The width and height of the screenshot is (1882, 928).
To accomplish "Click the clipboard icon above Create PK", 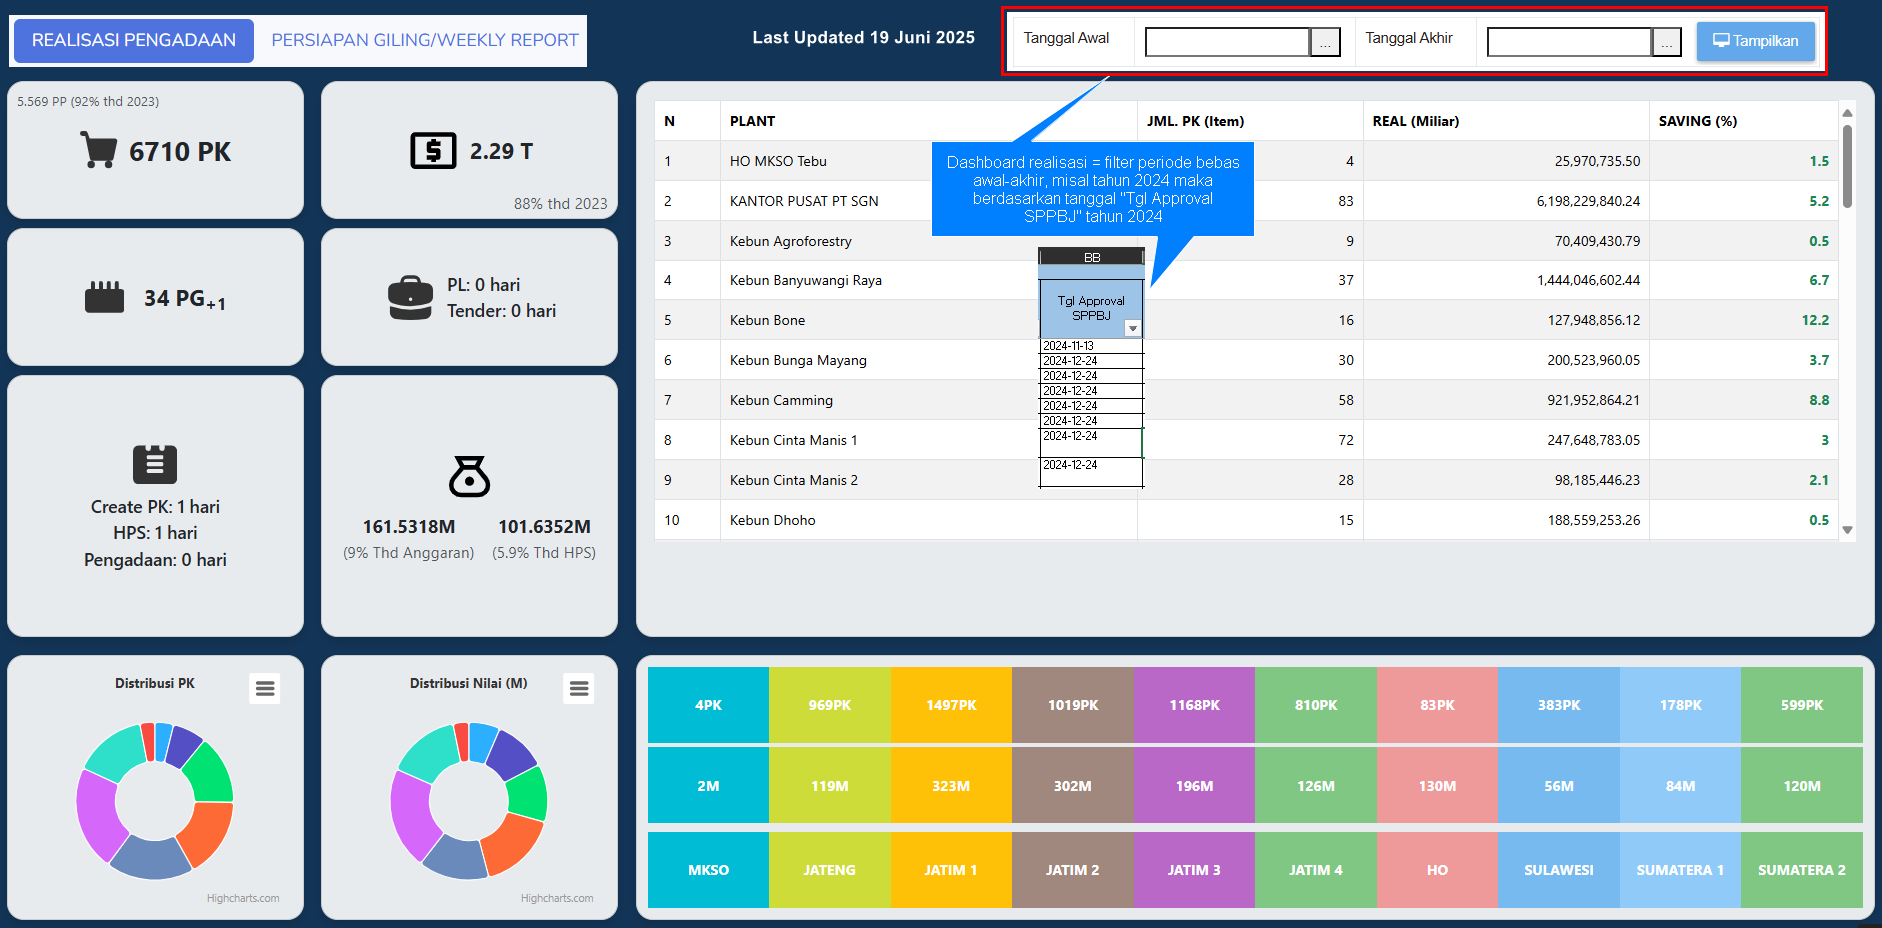I will 155,464.
